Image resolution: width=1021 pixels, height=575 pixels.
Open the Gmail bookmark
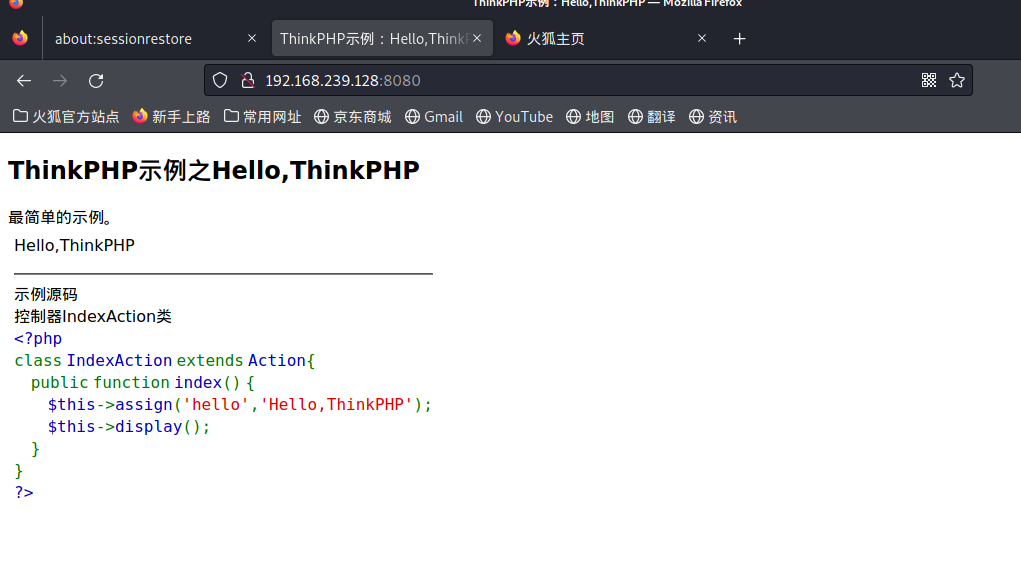click(434, 117)
